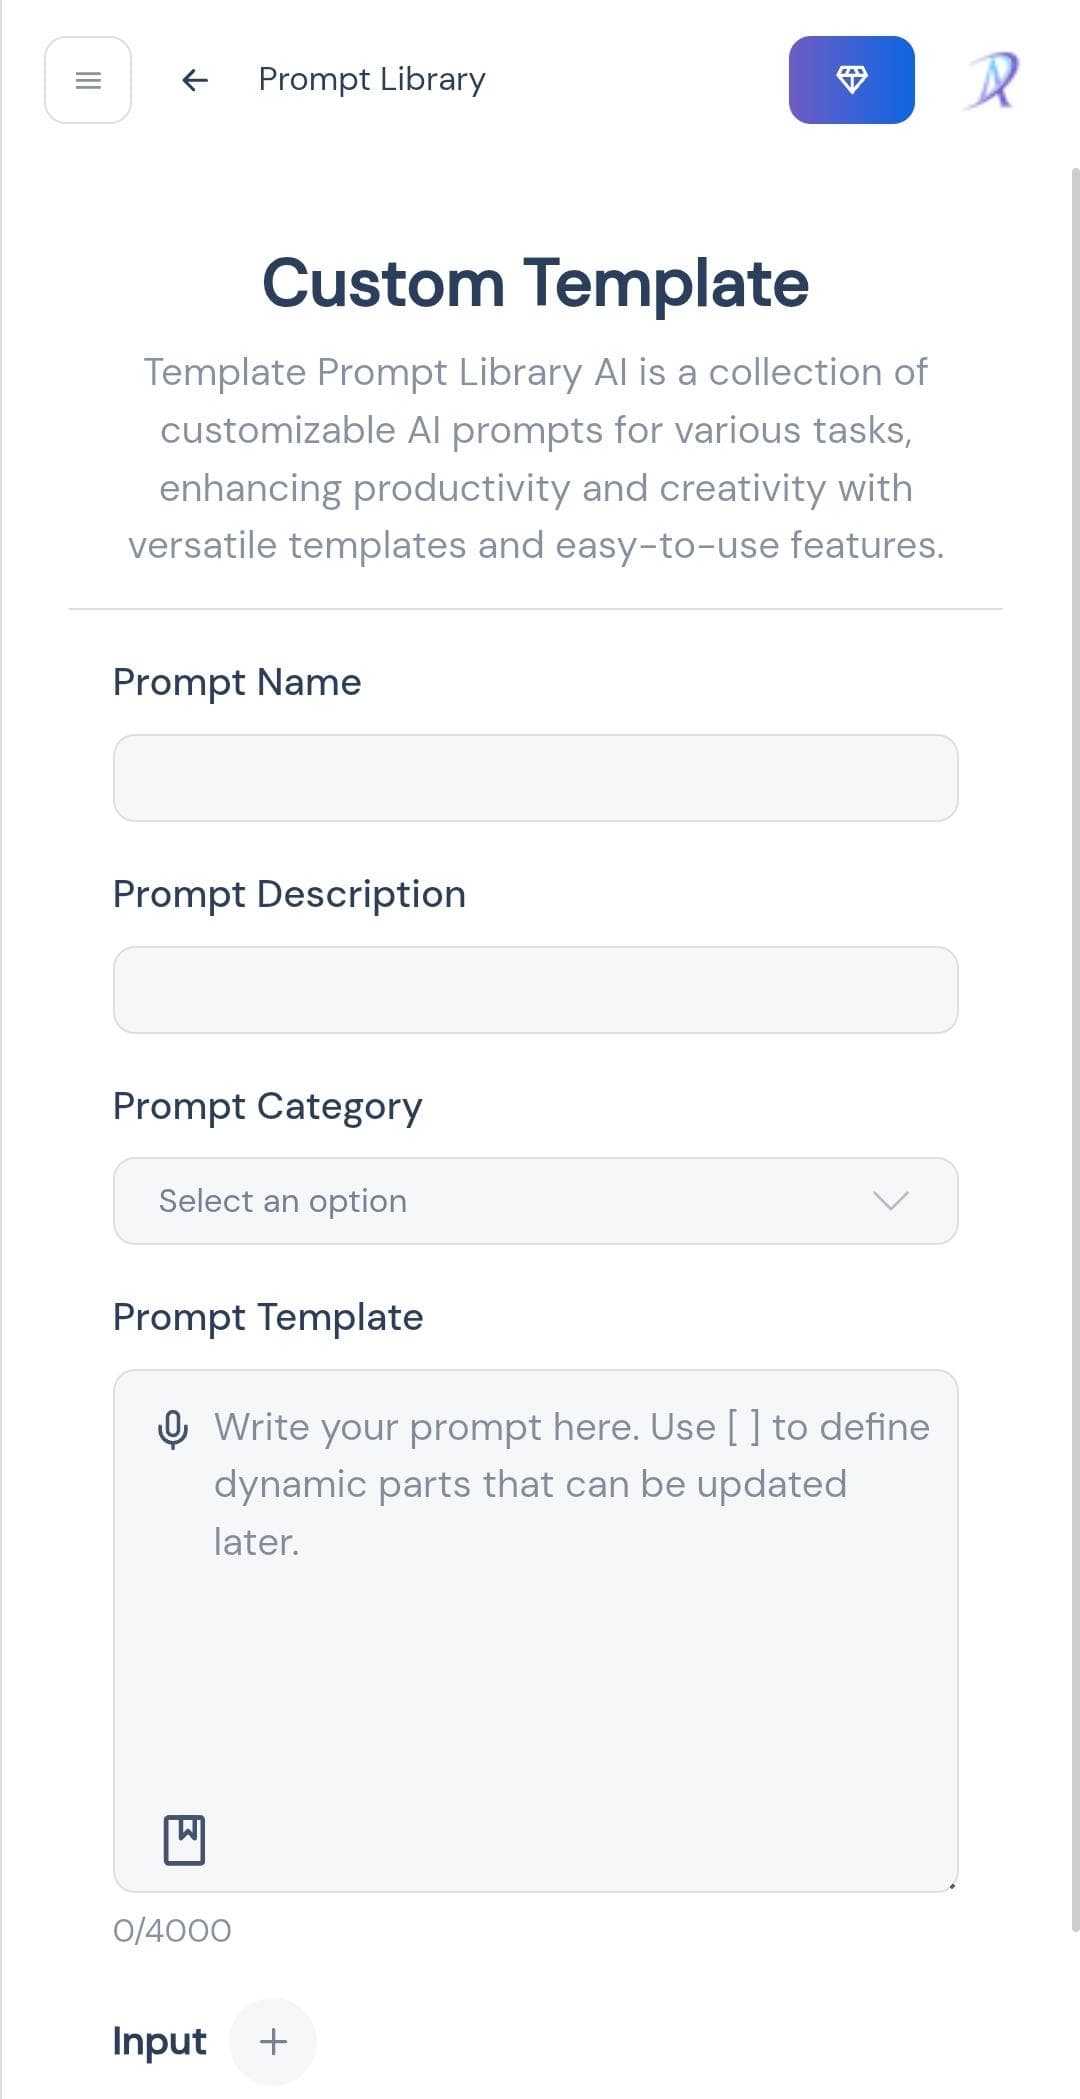
Task: Click the 0/4000 character counter
Action: [x=168, y=1930]
